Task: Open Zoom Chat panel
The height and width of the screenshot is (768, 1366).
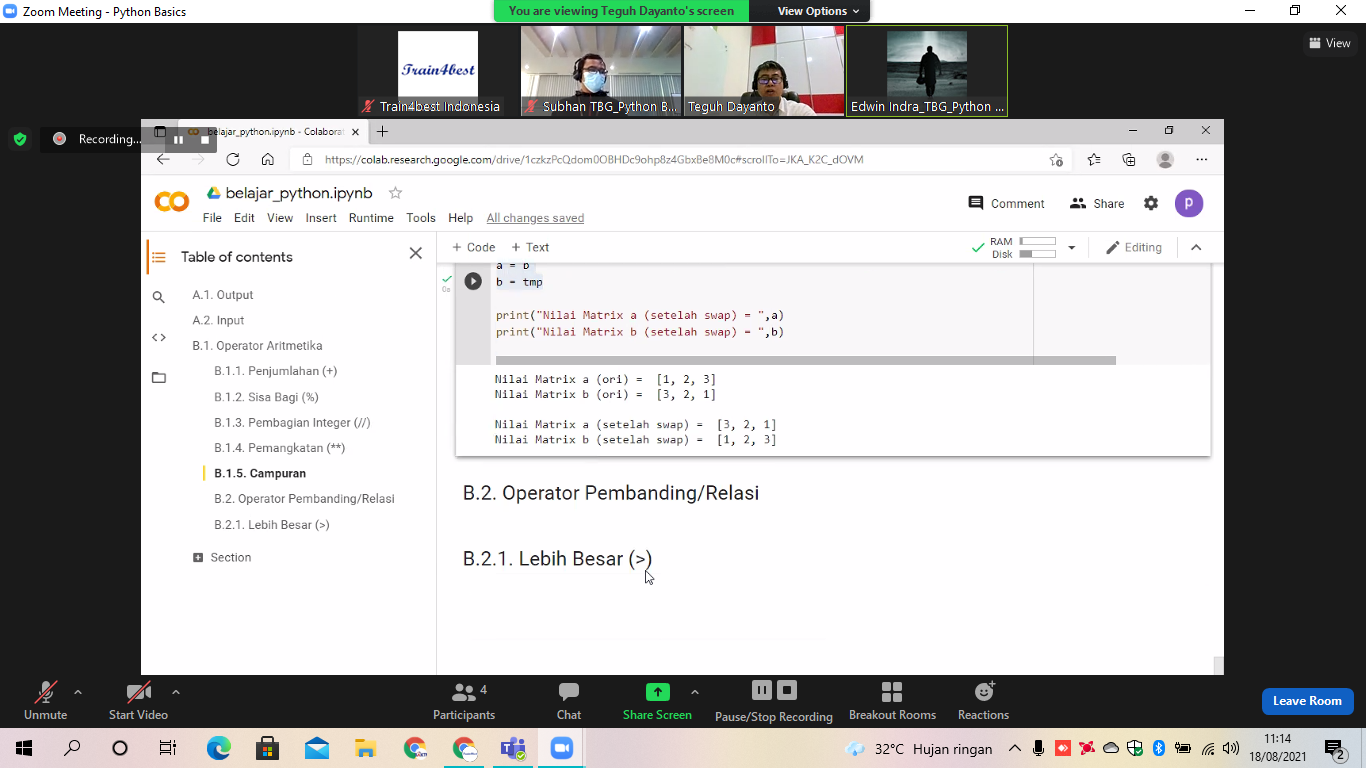Action: 568,700
